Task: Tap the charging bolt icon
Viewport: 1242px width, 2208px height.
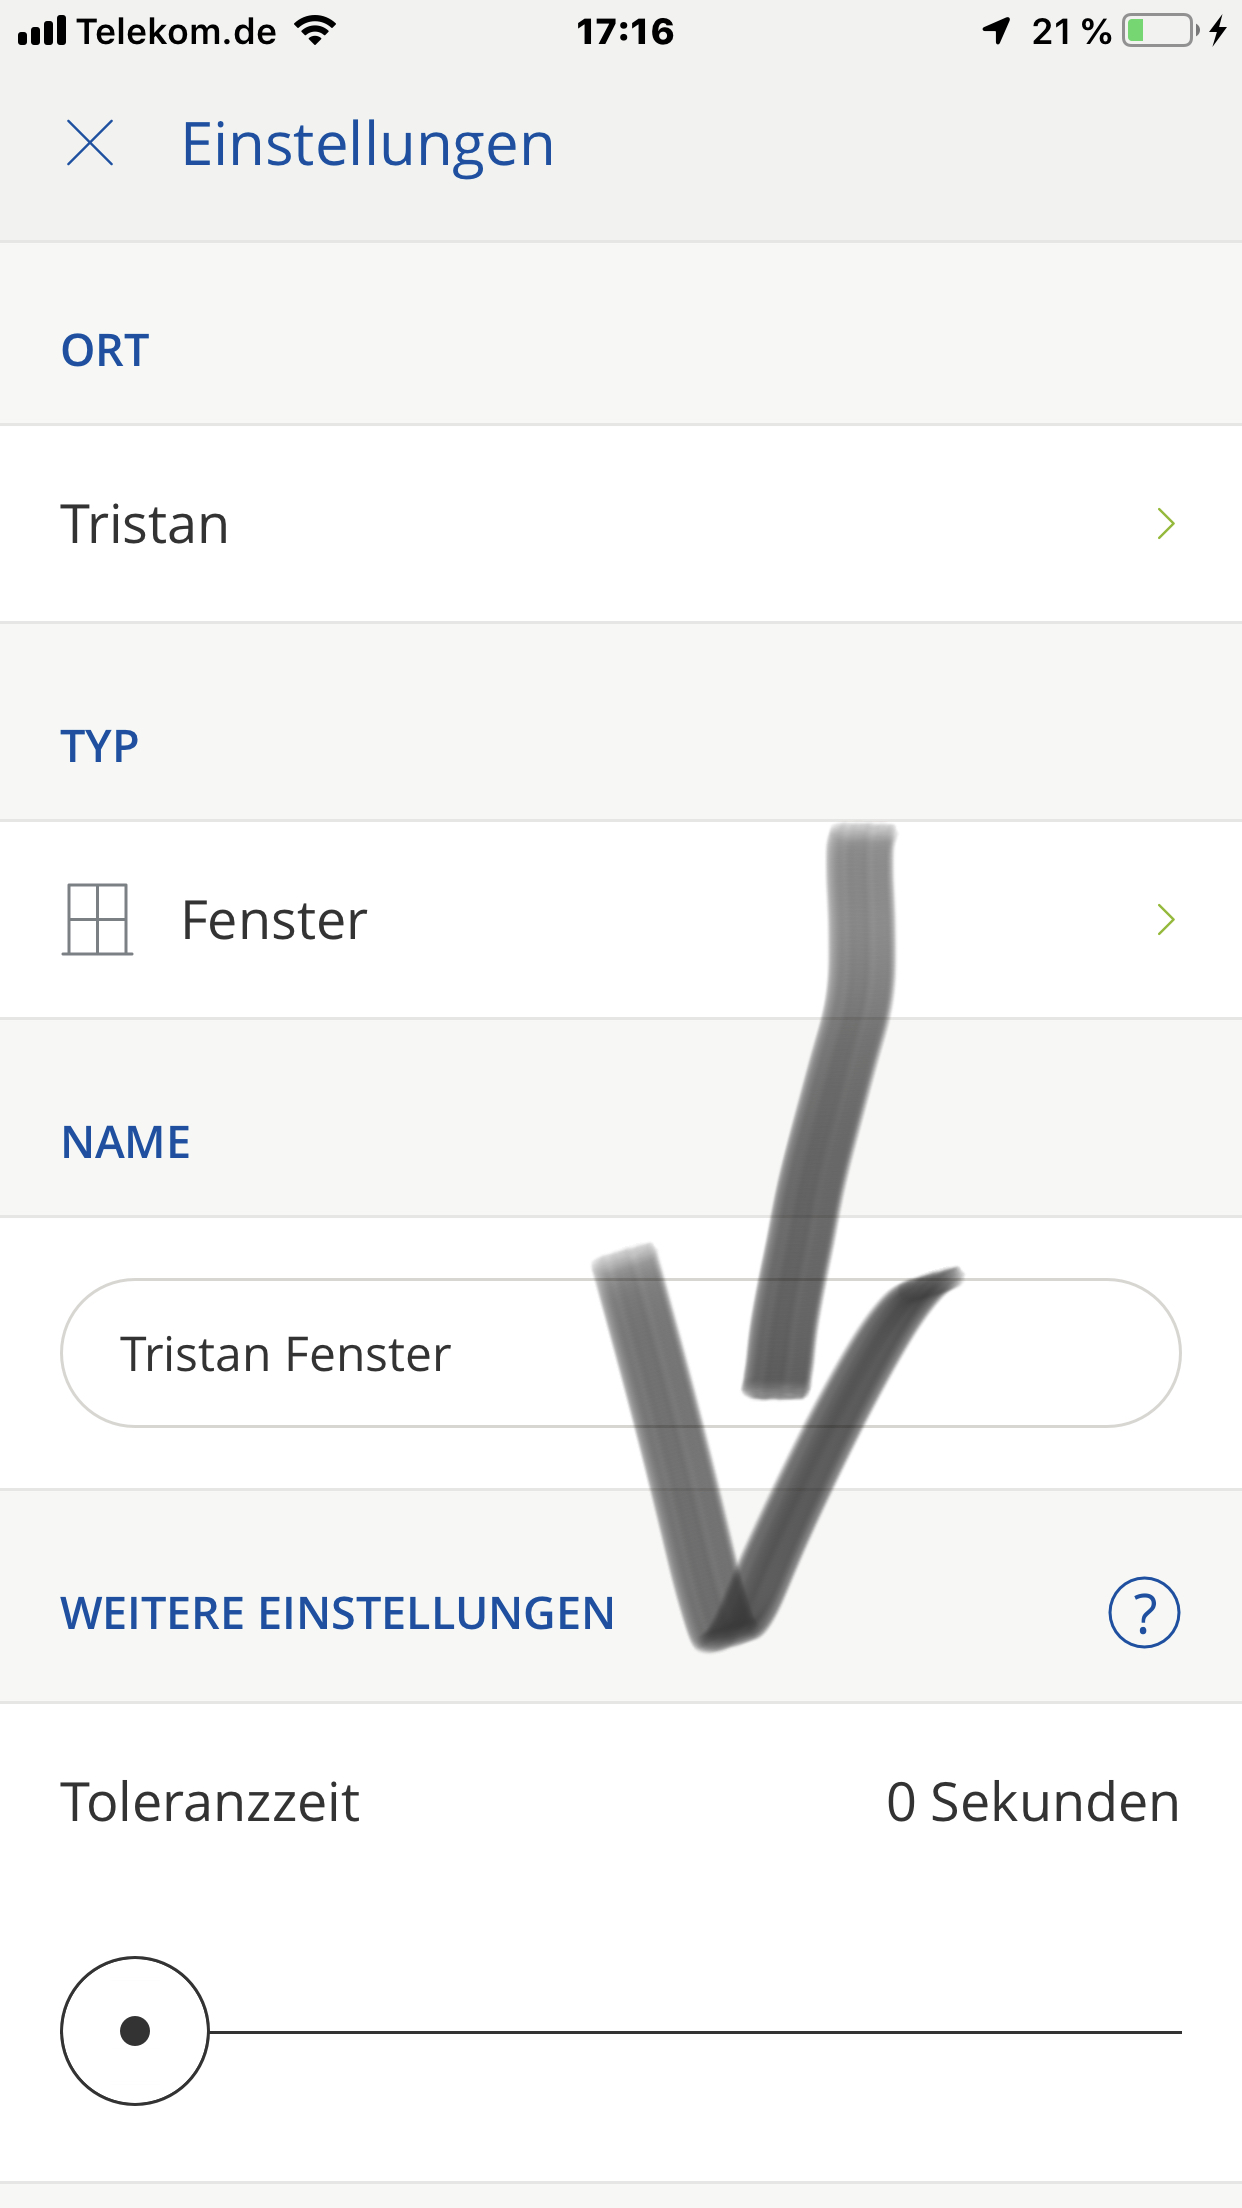Action: click(x=1217, y=31)
